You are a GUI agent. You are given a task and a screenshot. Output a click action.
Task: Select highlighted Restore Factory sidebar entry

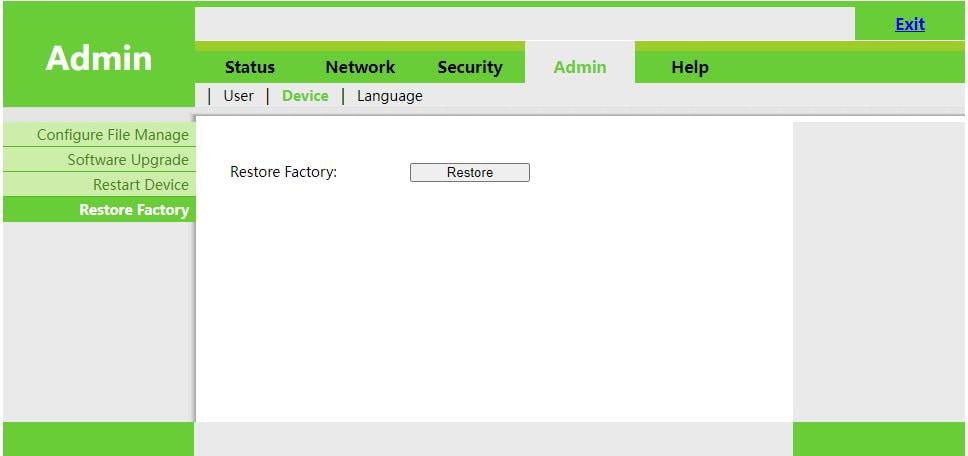99,210
